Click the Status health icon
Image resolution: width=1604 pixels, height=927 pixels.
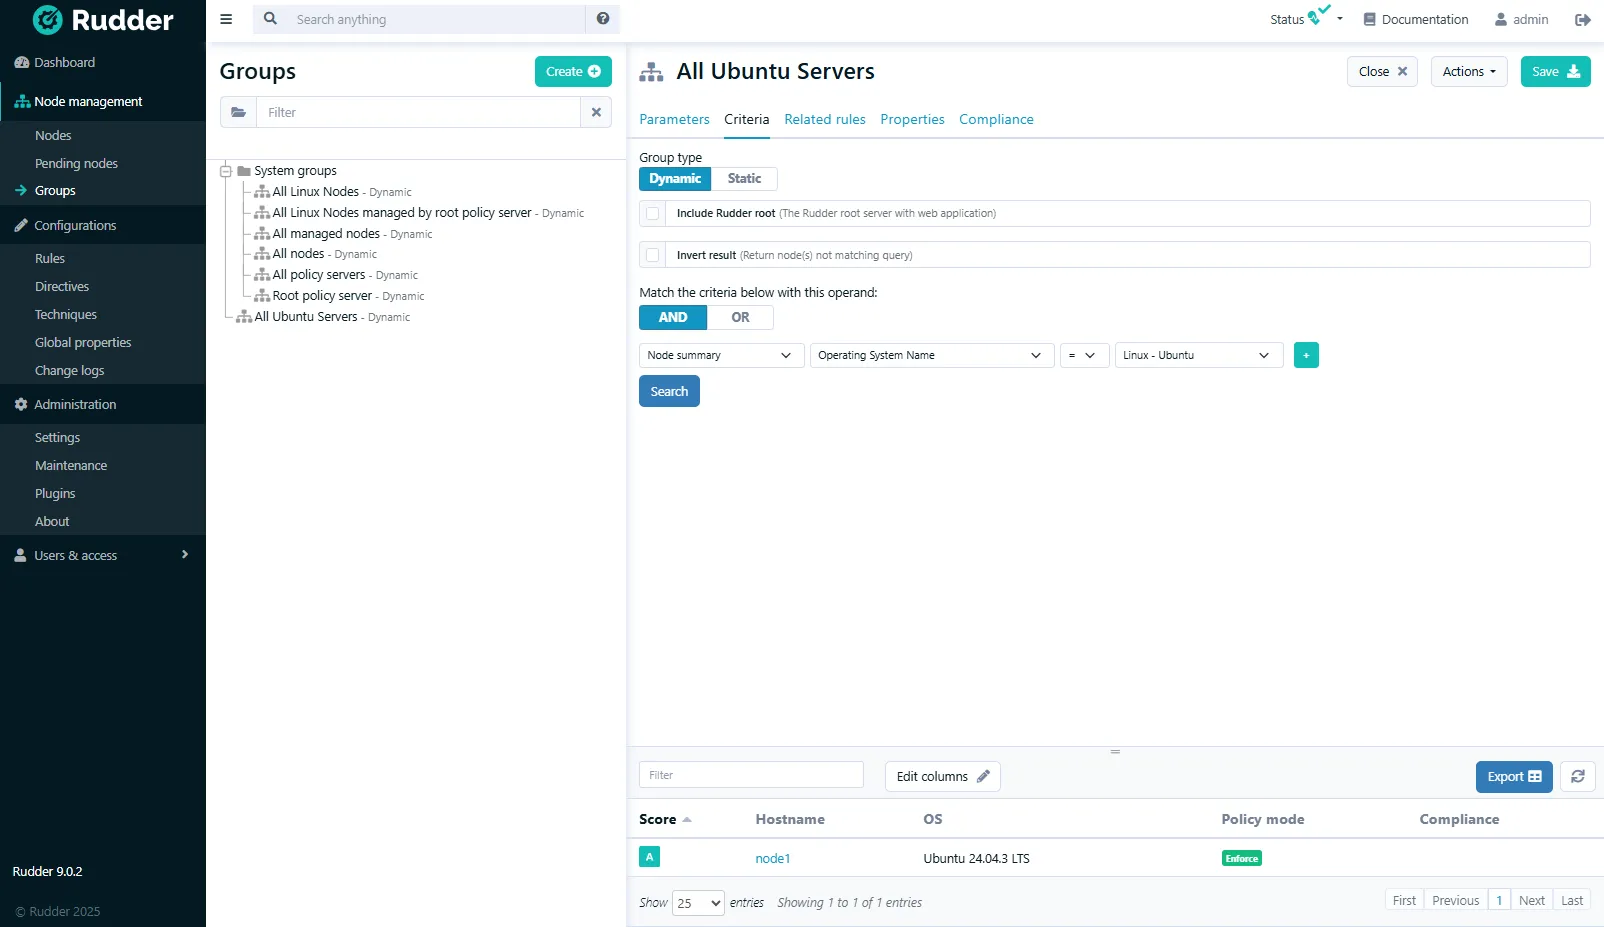1319,16
